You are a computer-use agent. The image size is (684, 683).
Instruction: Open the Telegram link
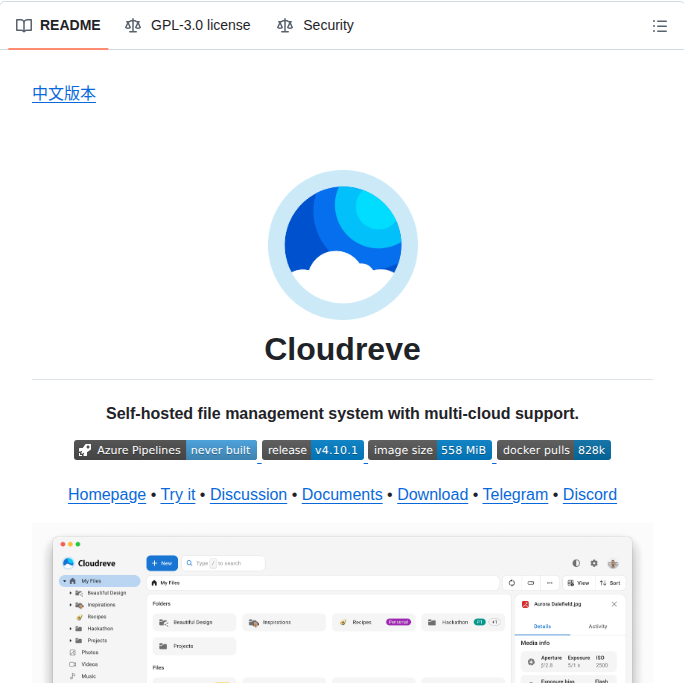point(515,495)
